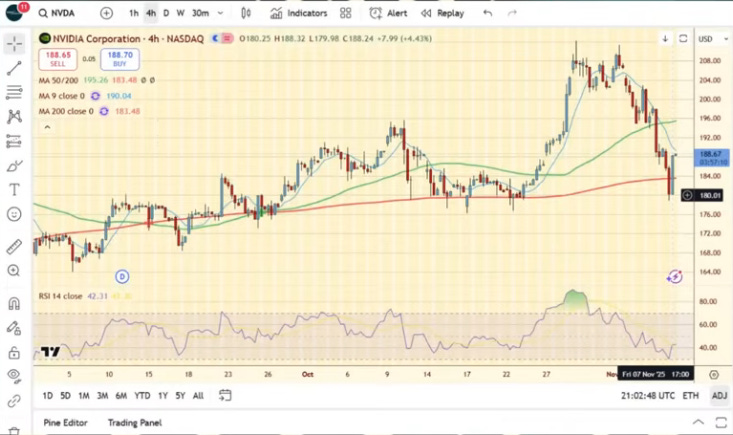Open the Pine Editor tab
733x435 pixels.
(65, 422)
